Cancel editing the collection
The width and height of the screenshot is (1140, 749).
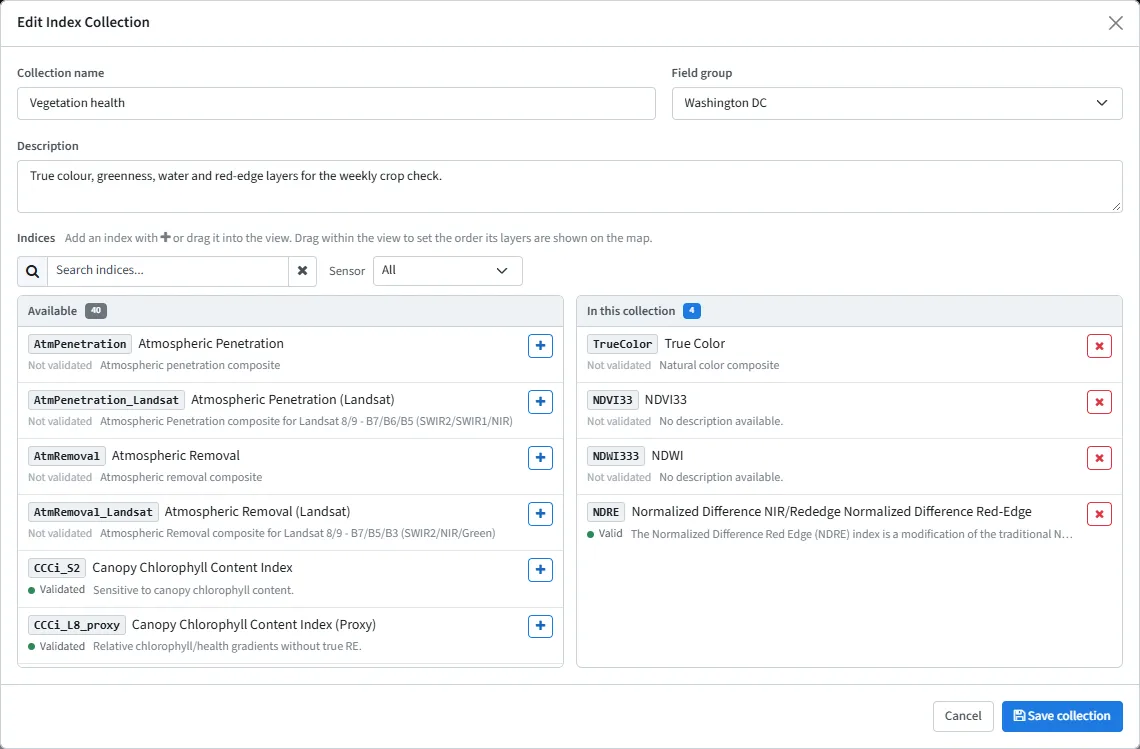click(963, 716)
